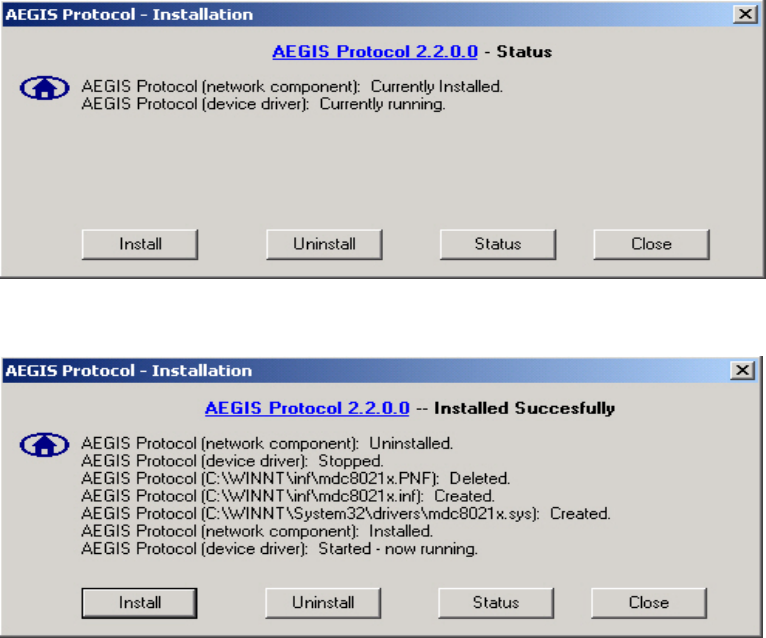Click the lower window's title bar text
Screen dimensions: 766x638
(x=129, y=371)
